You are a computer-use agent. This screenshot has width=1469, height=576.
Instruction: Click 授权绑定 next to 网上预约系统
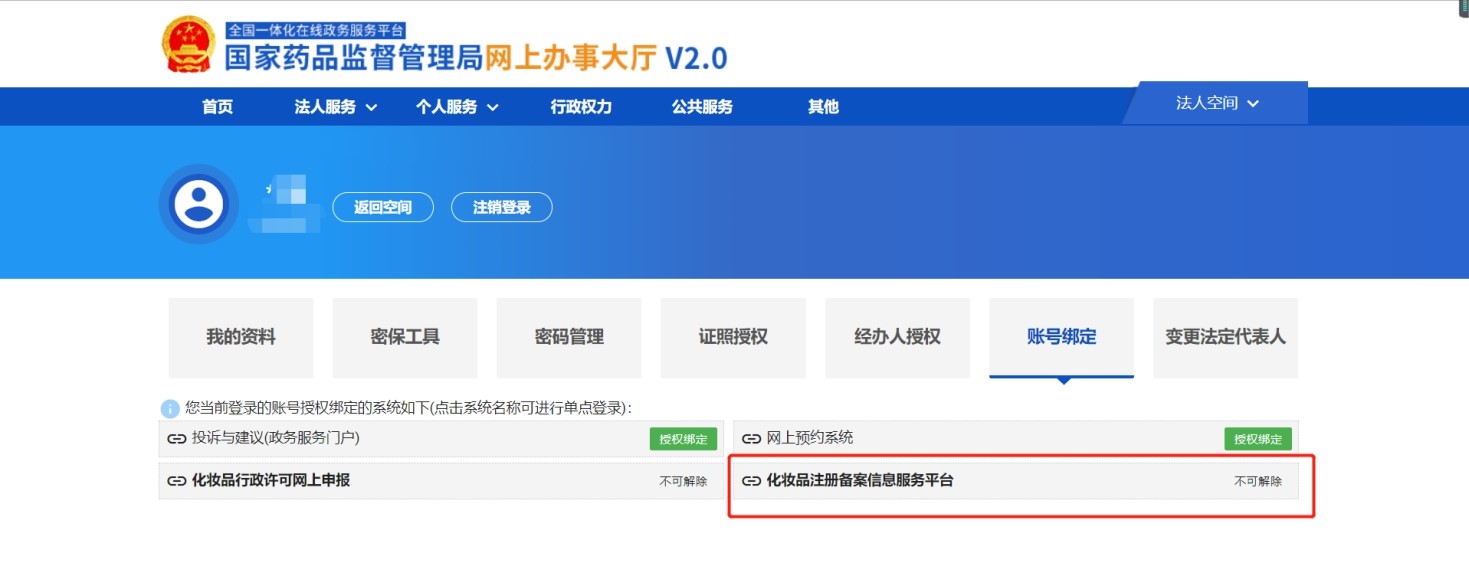click(1256, 438)
